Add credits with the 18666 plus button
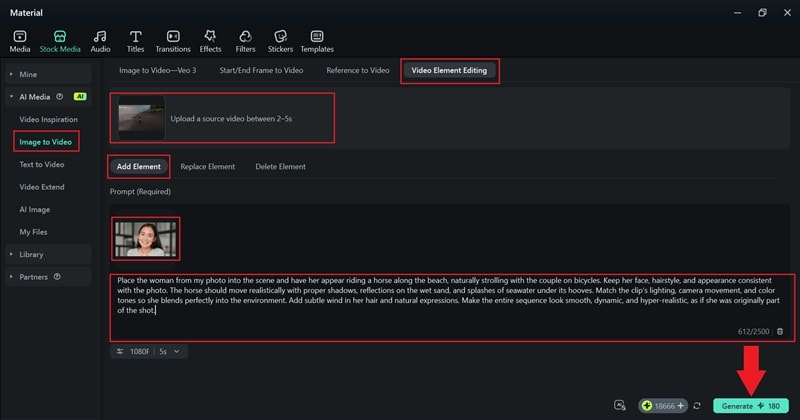 pos(681,406)
